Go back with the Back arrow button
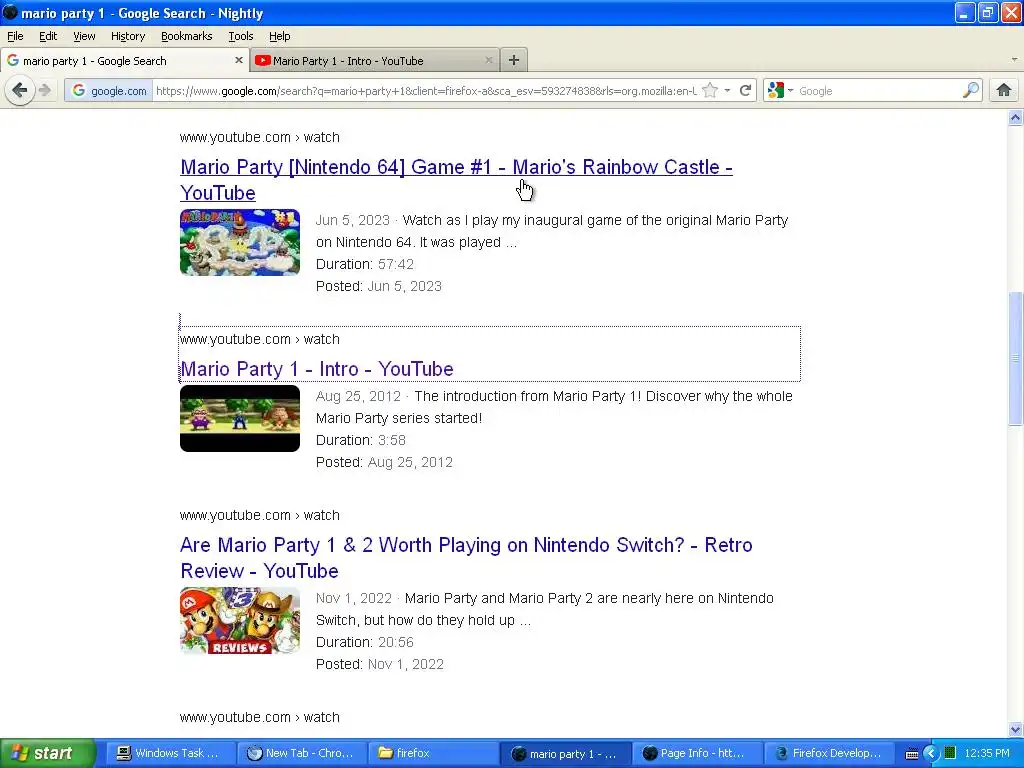Screen dimensions: 1024x768 (20, 90)
